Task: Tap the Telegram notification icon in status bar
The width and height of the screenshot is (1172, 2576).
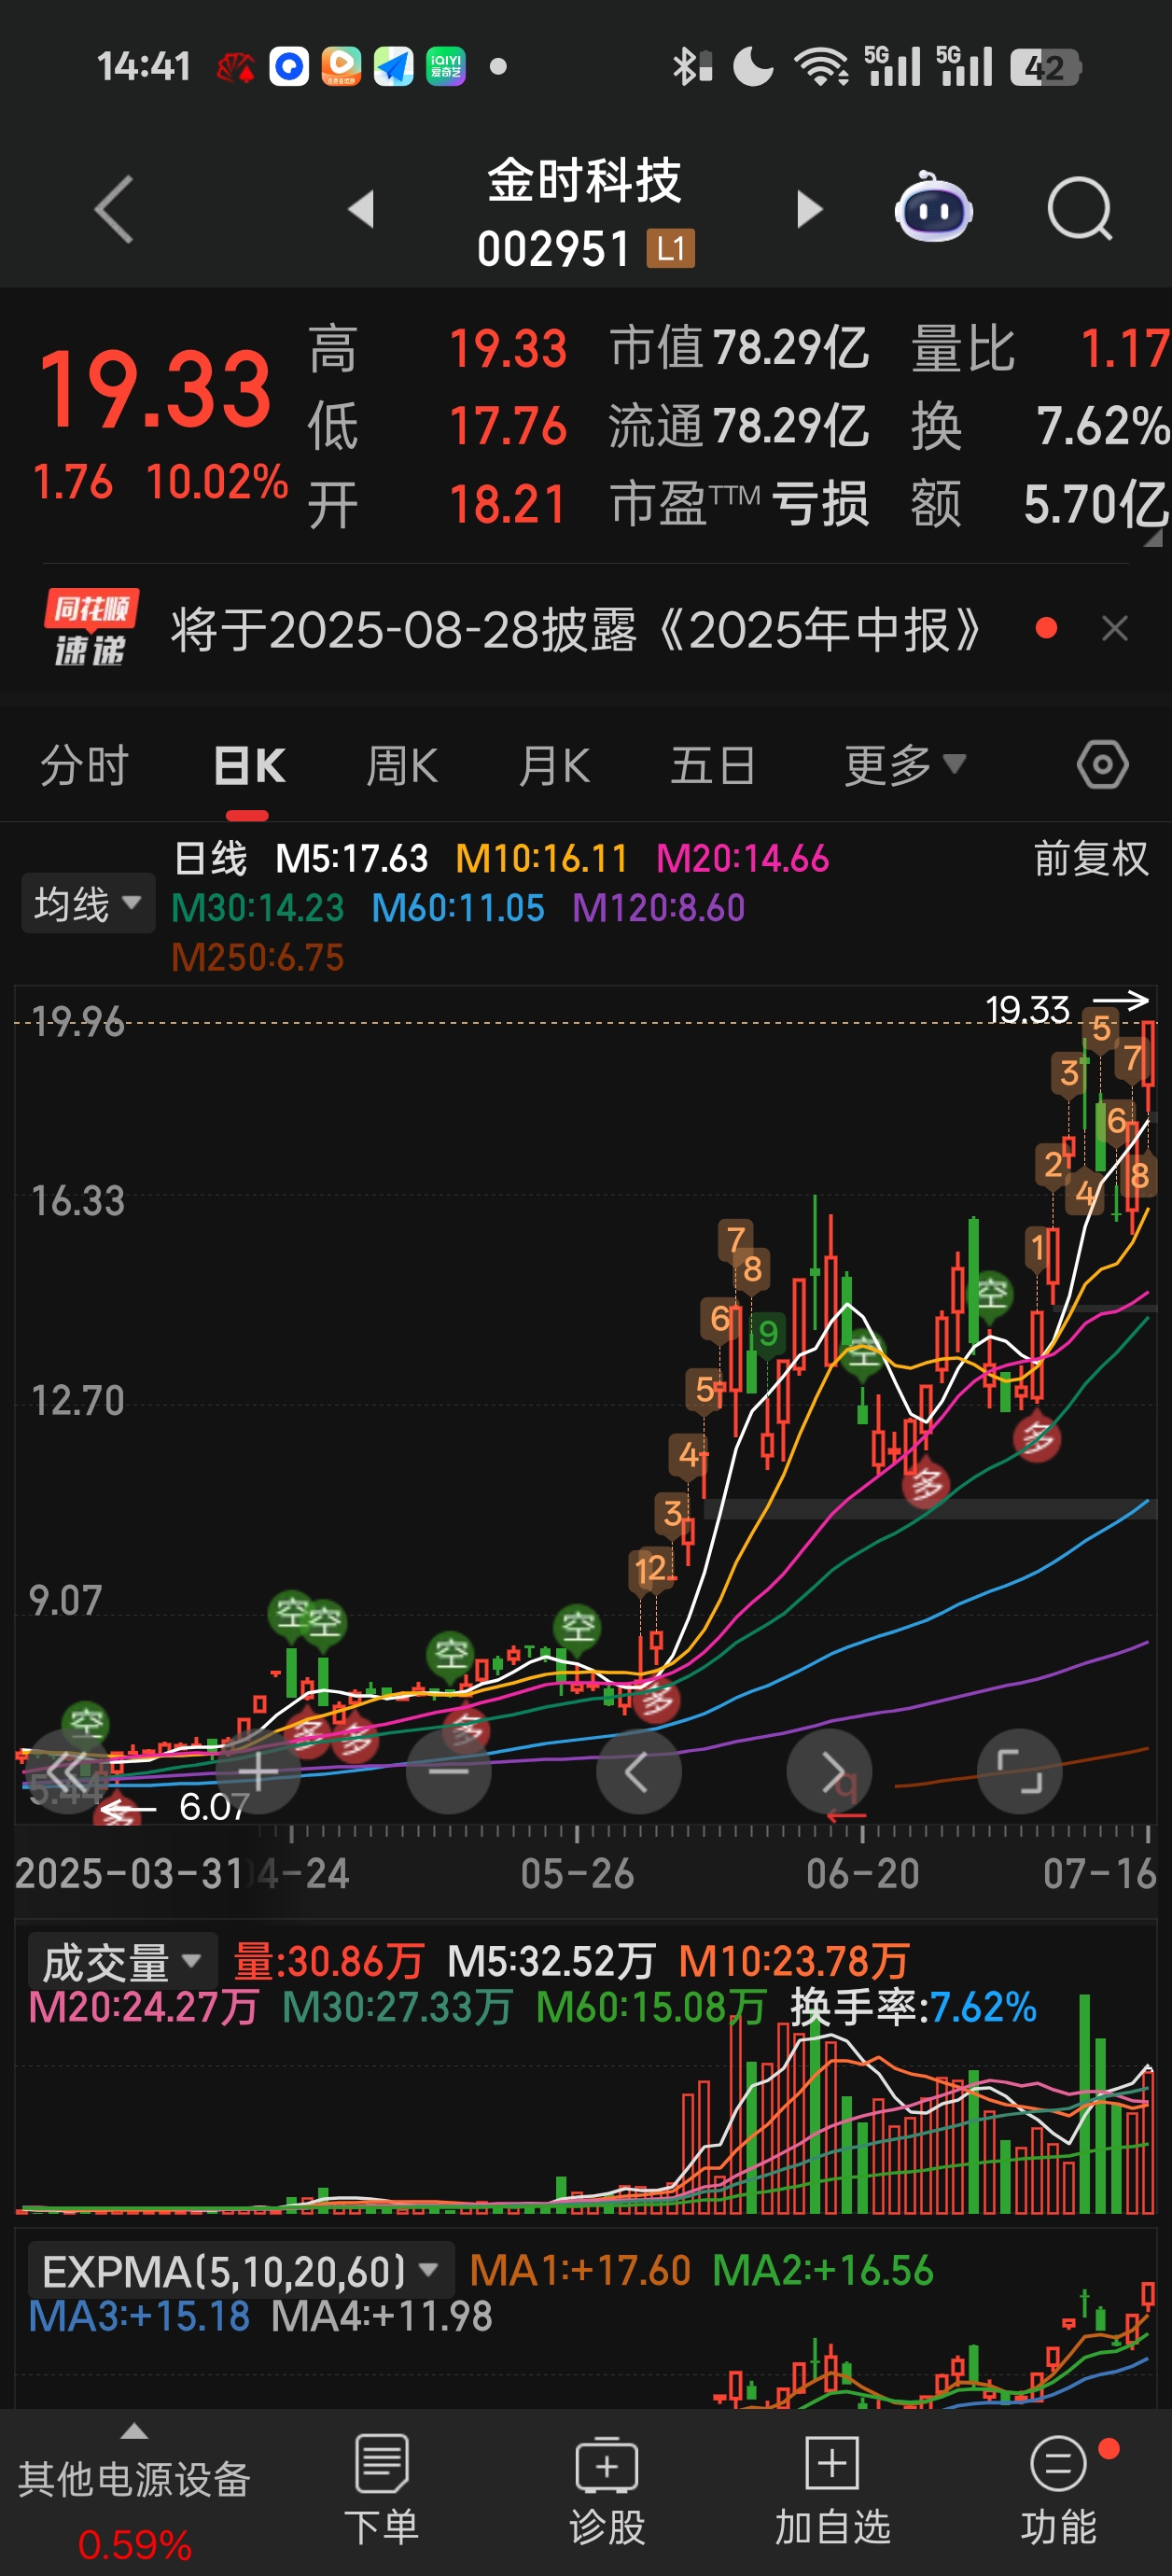Action: click(393, 67)
